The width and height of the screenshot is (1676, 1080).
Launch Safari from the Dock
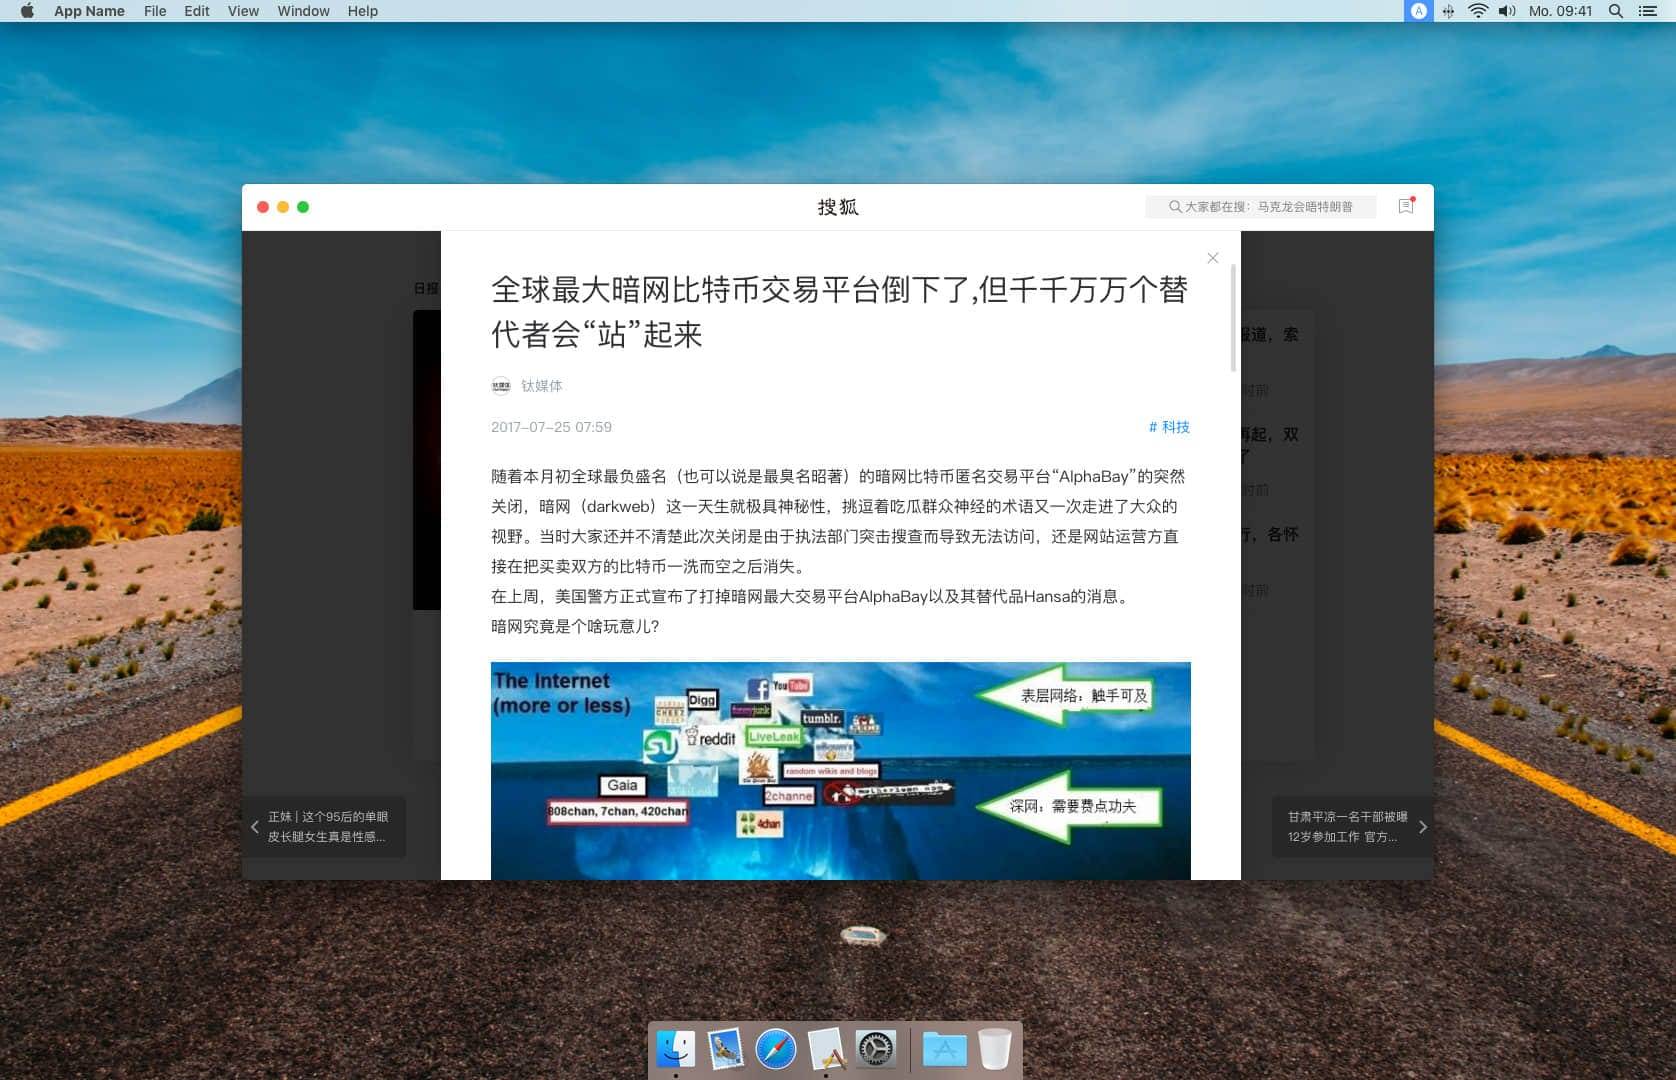tap(776, 1049)
